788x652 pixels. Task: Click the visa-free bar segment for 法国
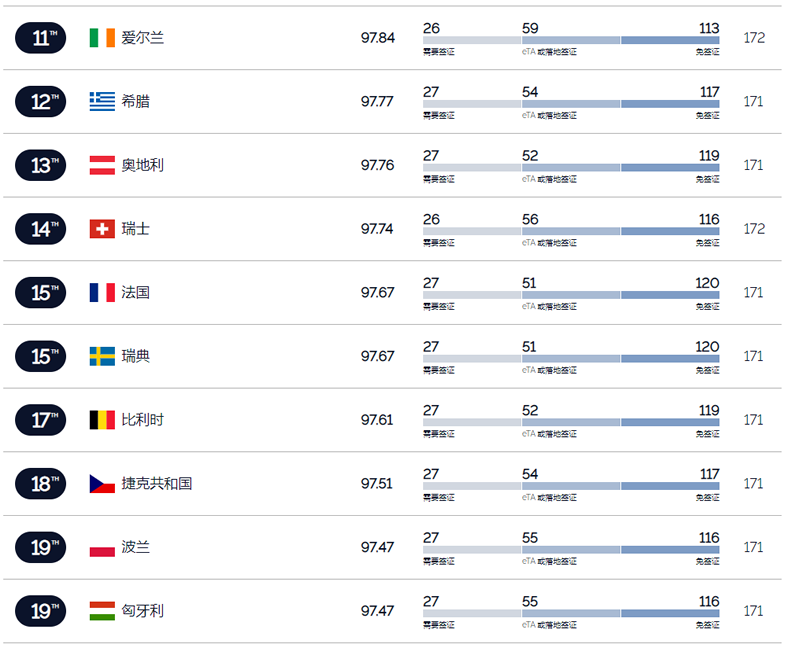click(x=670, y=295)
